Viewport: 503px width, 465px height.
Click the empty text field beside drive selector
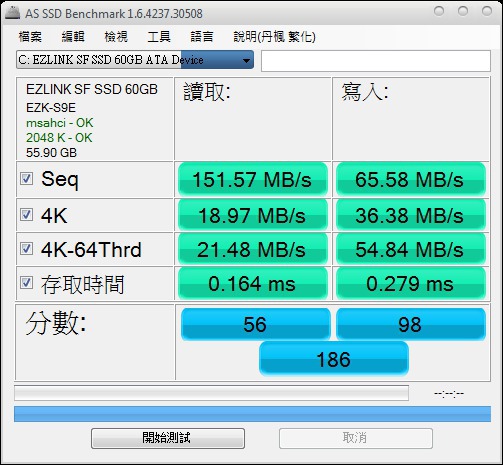376,61
